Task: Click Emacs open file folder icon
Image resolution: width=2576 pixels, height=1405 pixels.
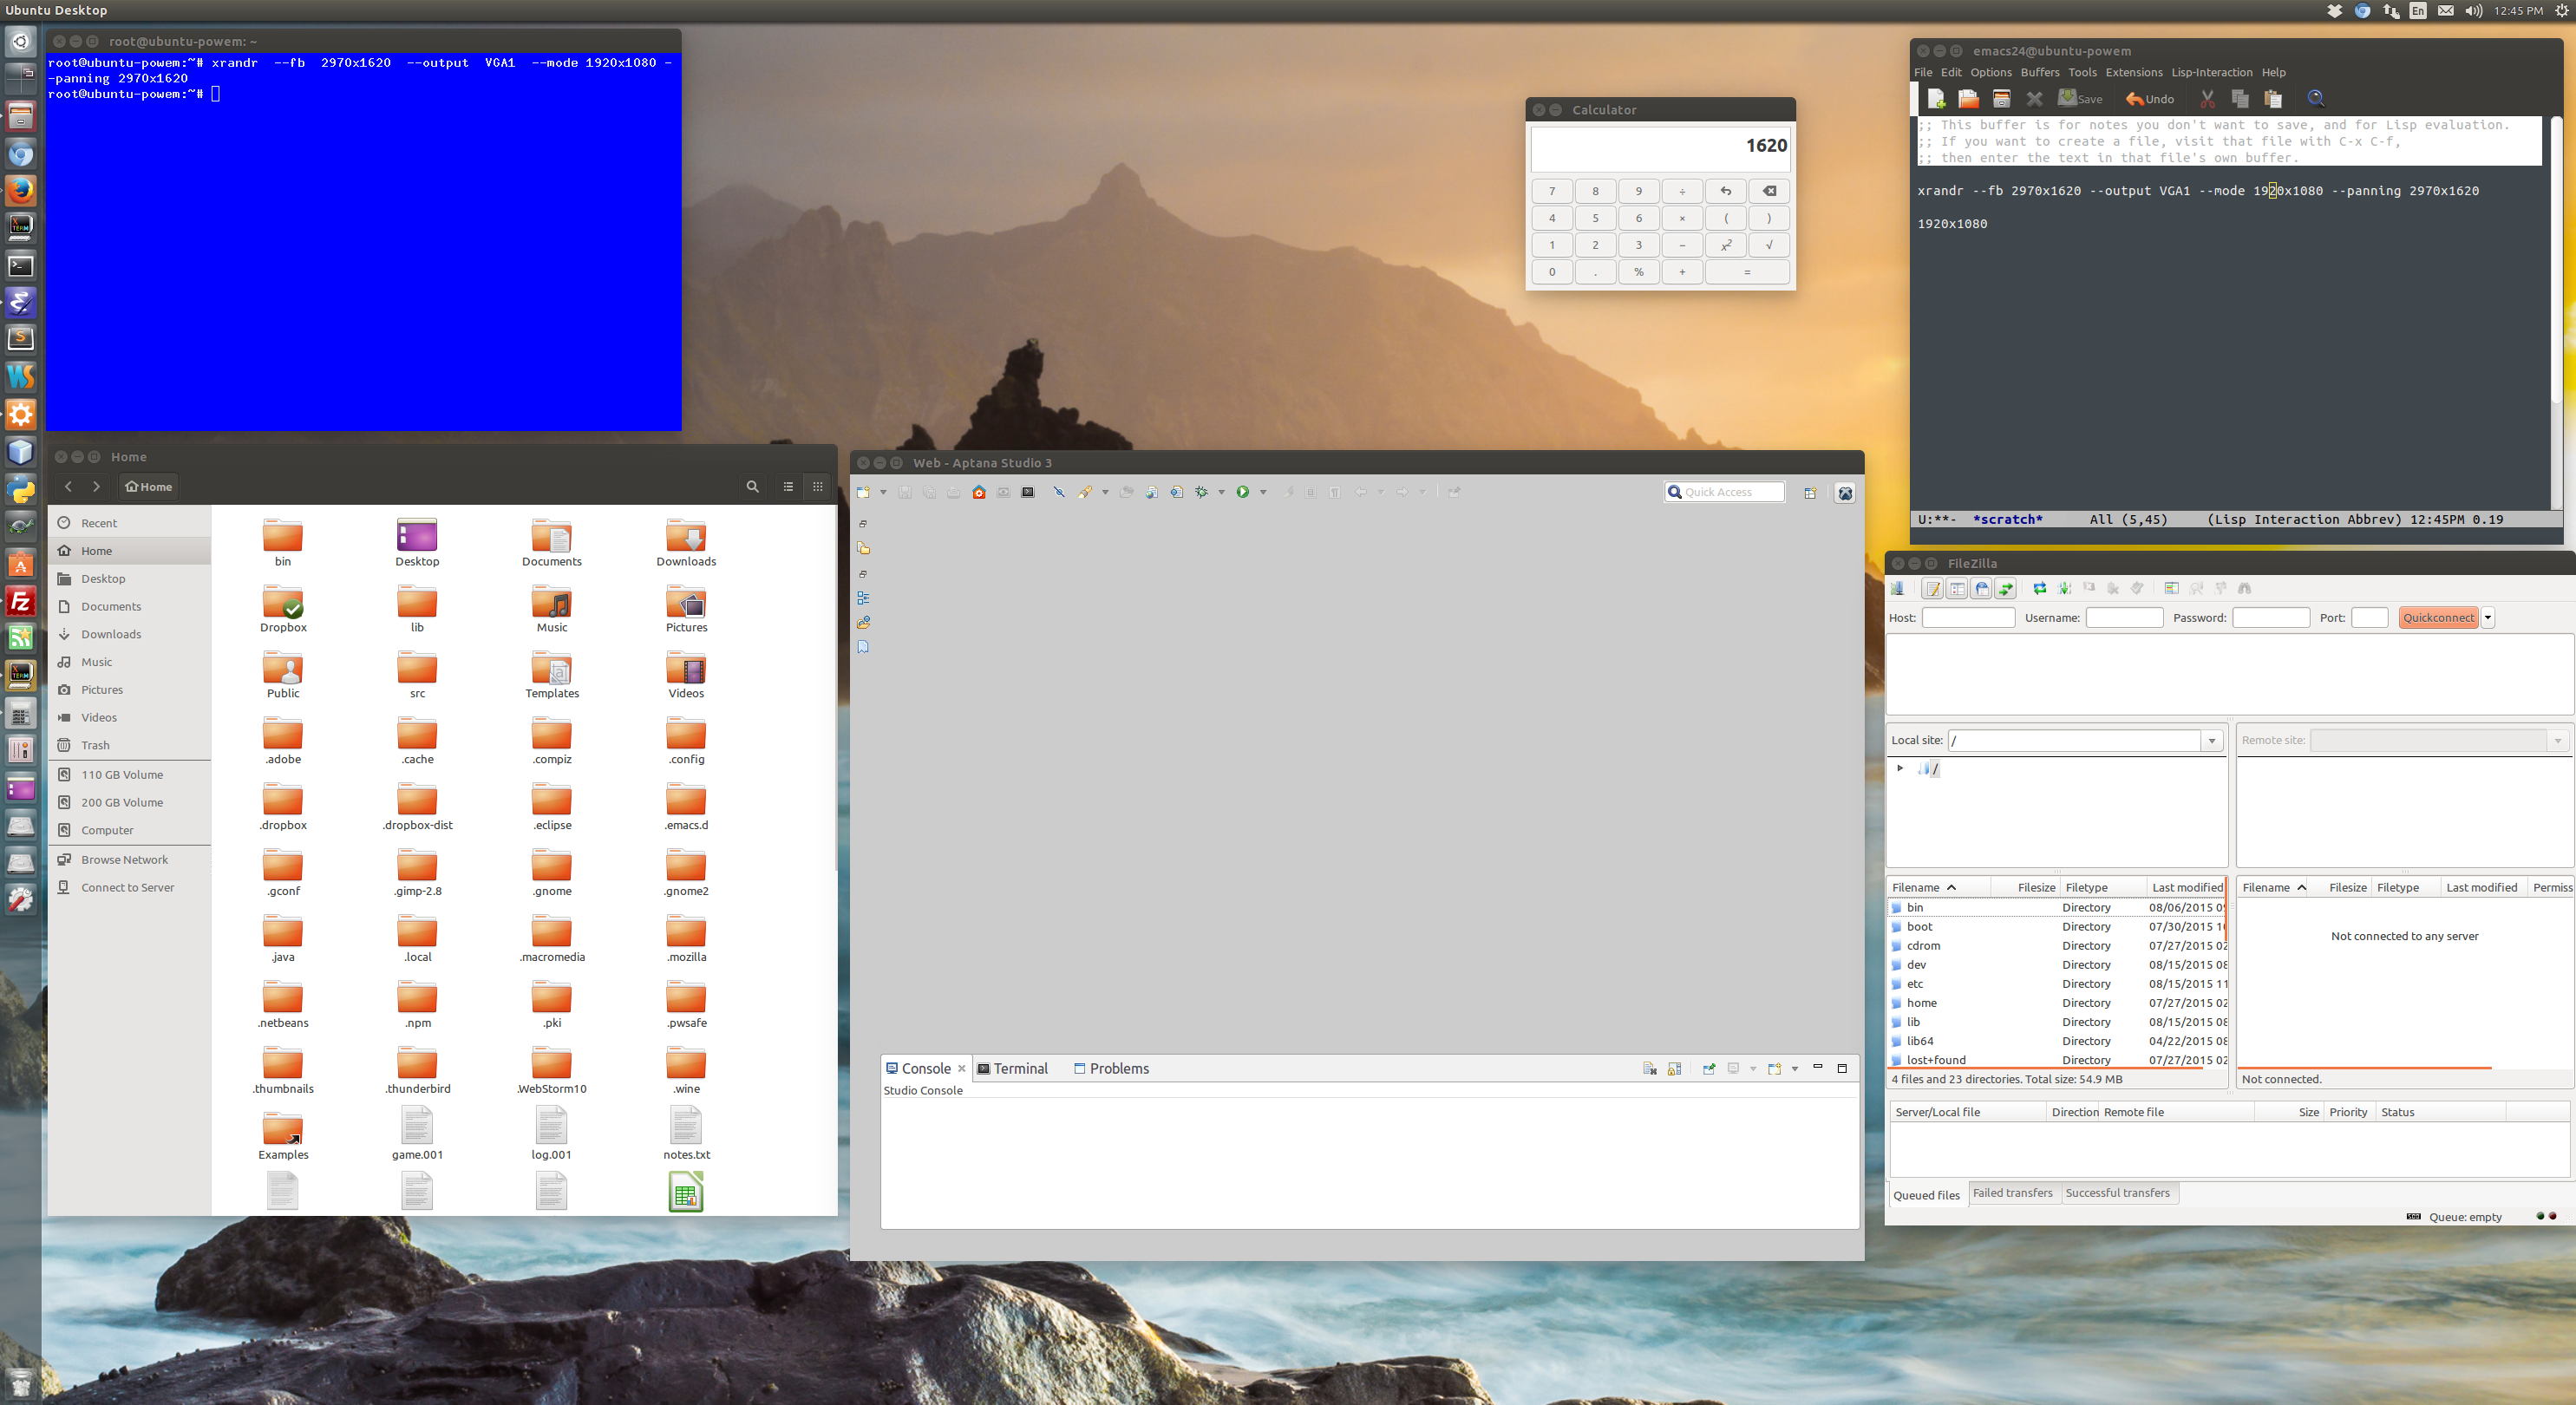Action: point(1968,99)
